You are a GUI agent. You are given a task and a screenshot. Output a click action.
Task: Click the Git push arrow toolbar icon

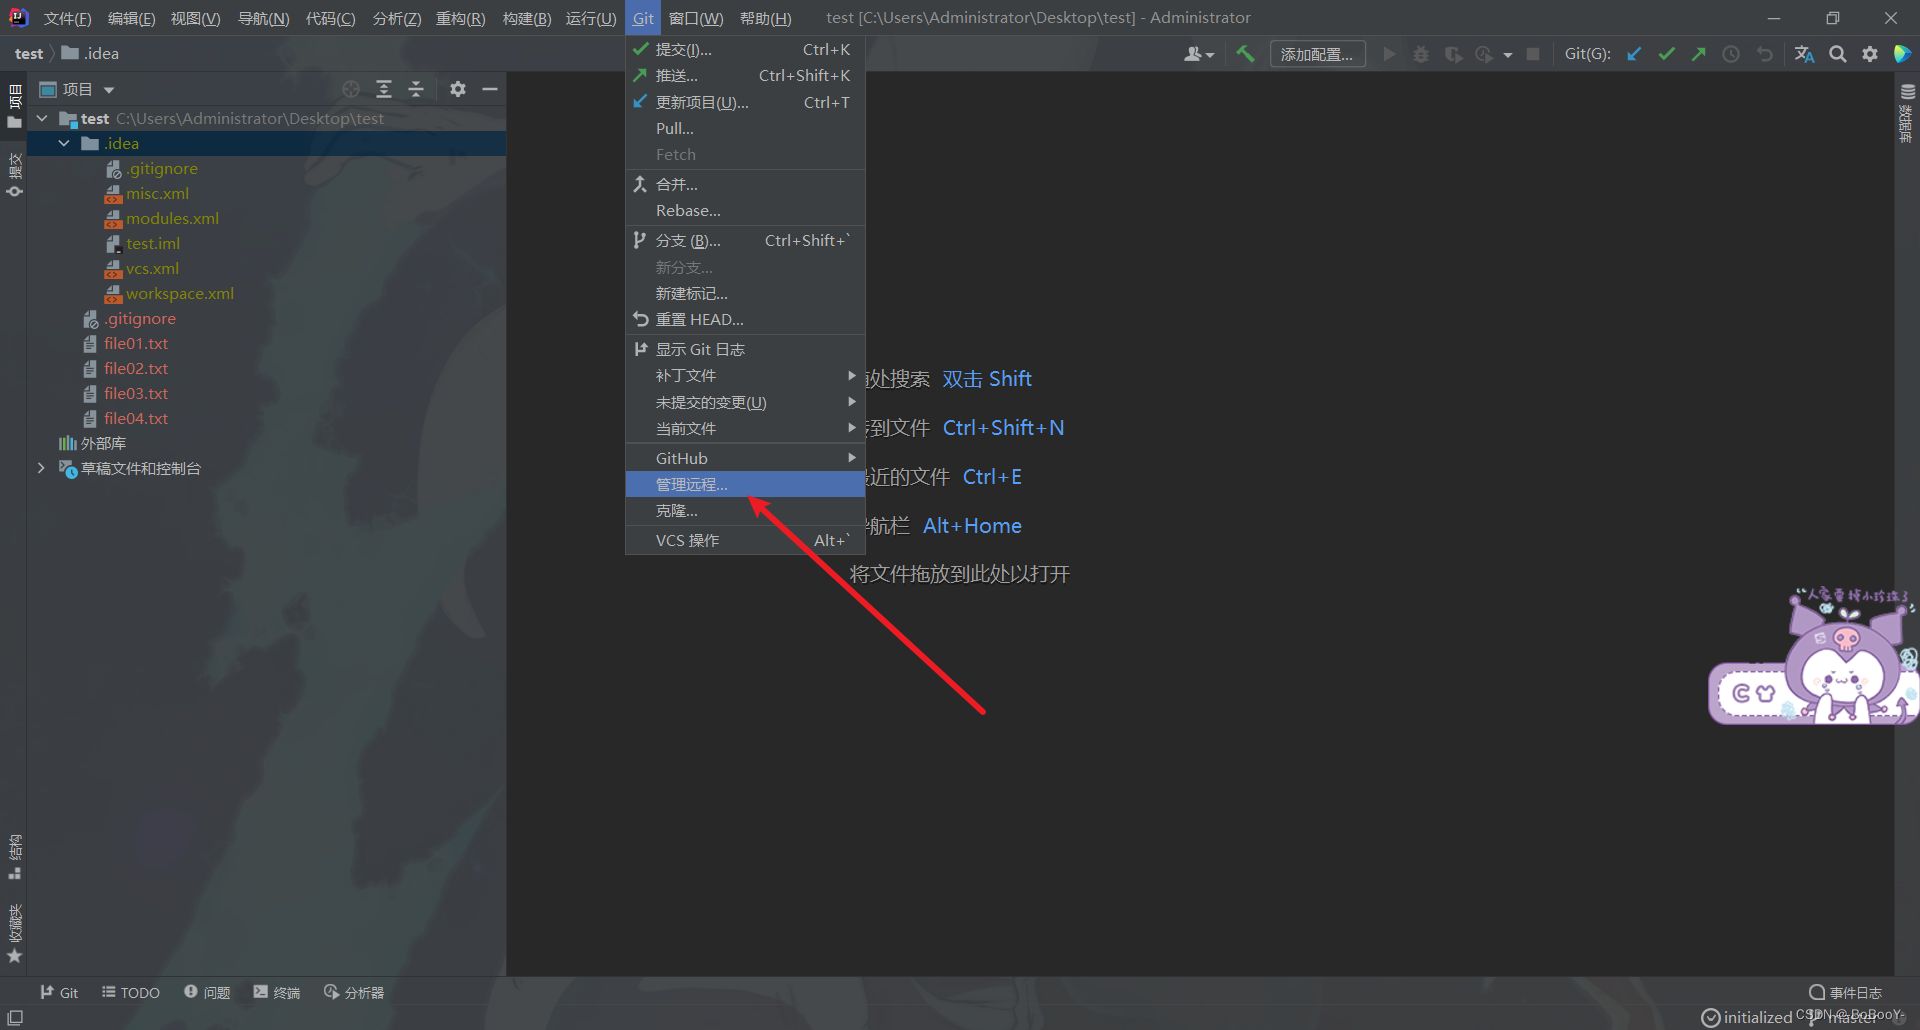(1698, 54)
